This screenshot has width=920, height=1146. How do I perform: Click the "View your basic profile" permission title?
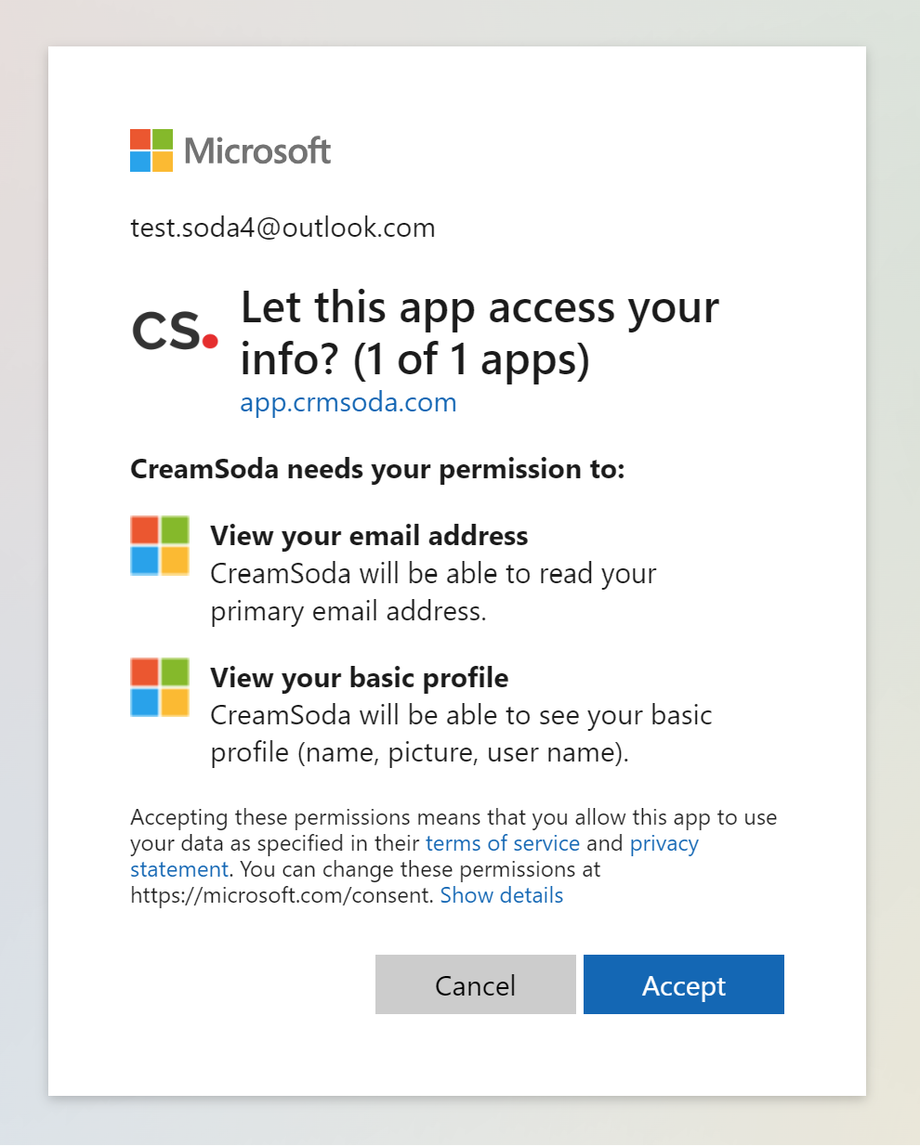tap(359, 678)
